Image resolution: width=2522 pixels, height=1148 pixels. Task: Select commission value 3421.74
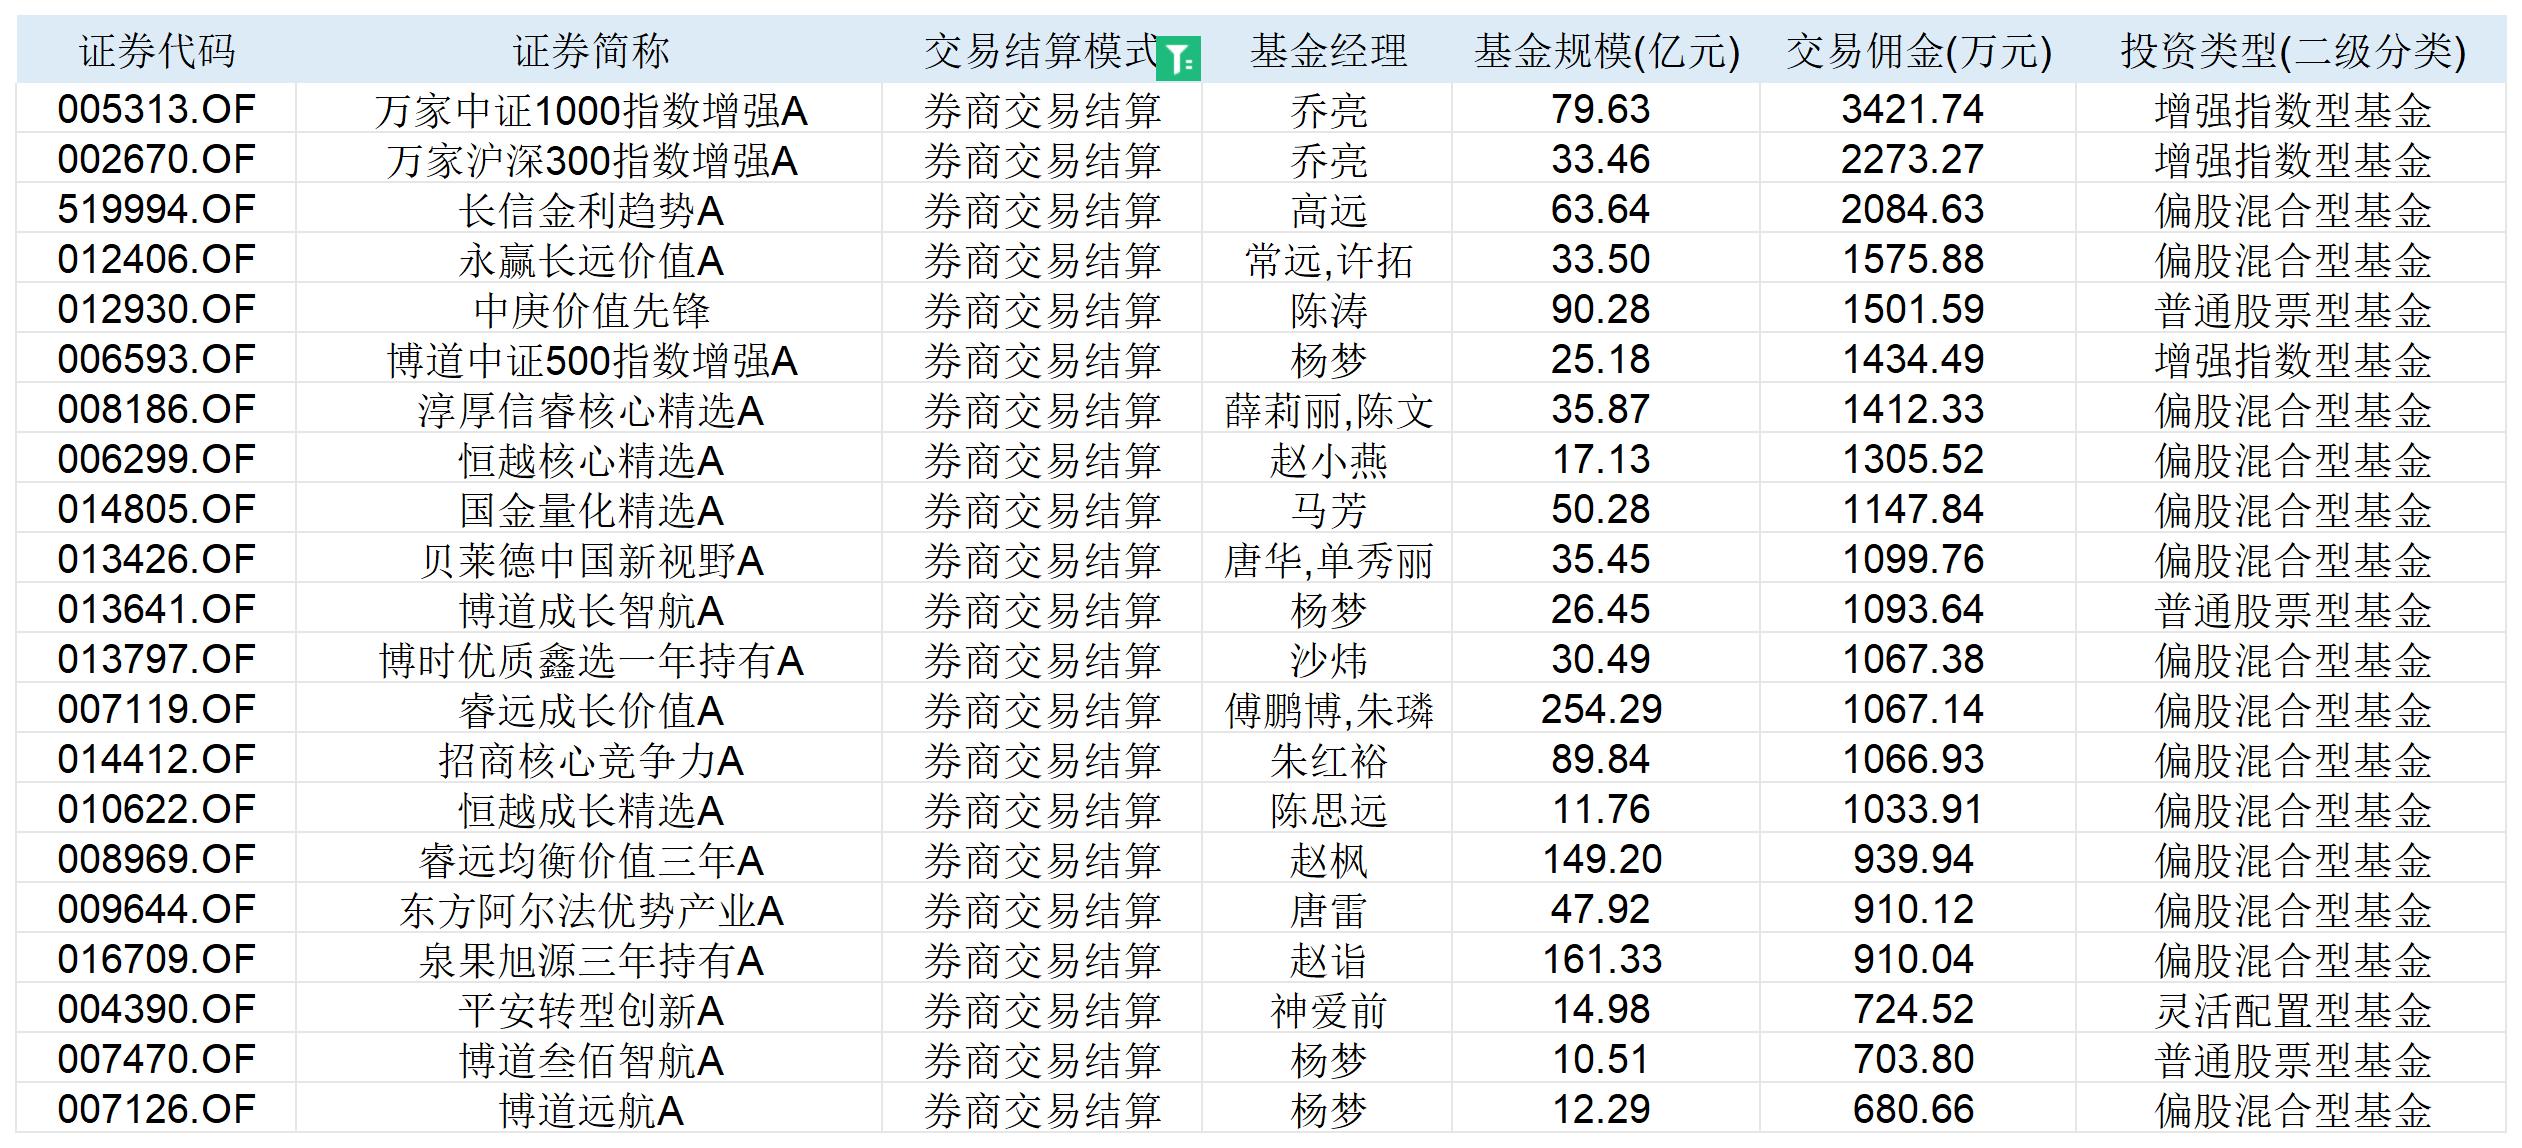[x=1912, y=109]
